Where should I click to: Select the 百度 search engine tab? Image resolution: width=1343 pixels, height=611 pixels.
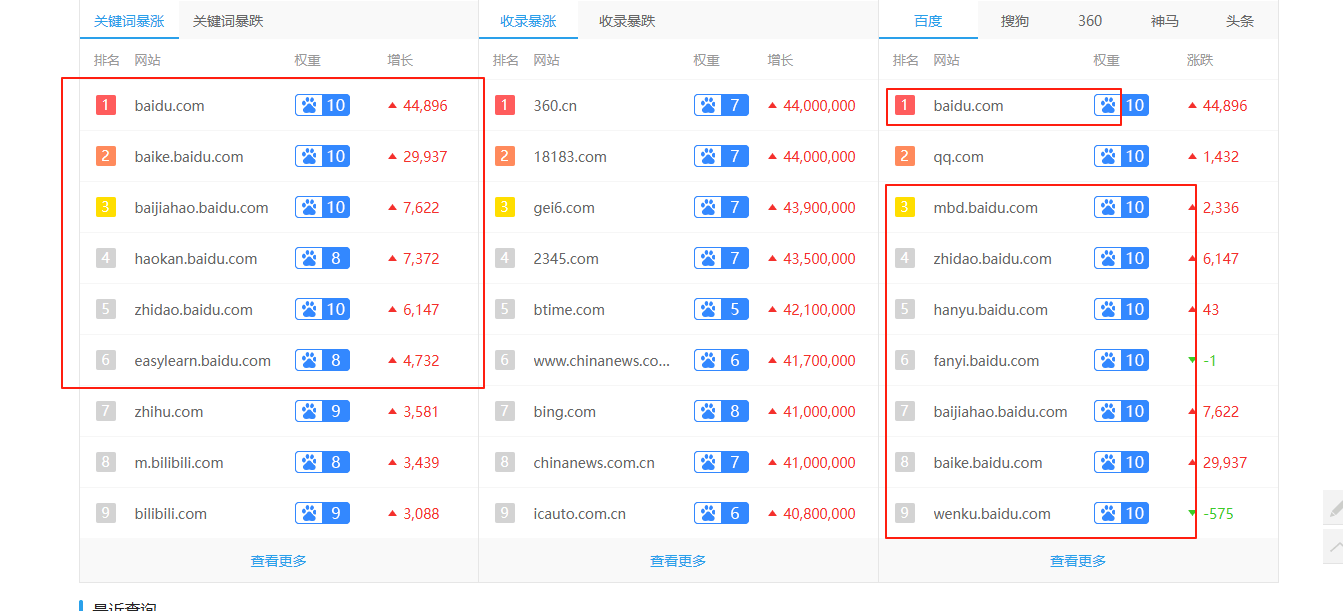coord(928,21)
